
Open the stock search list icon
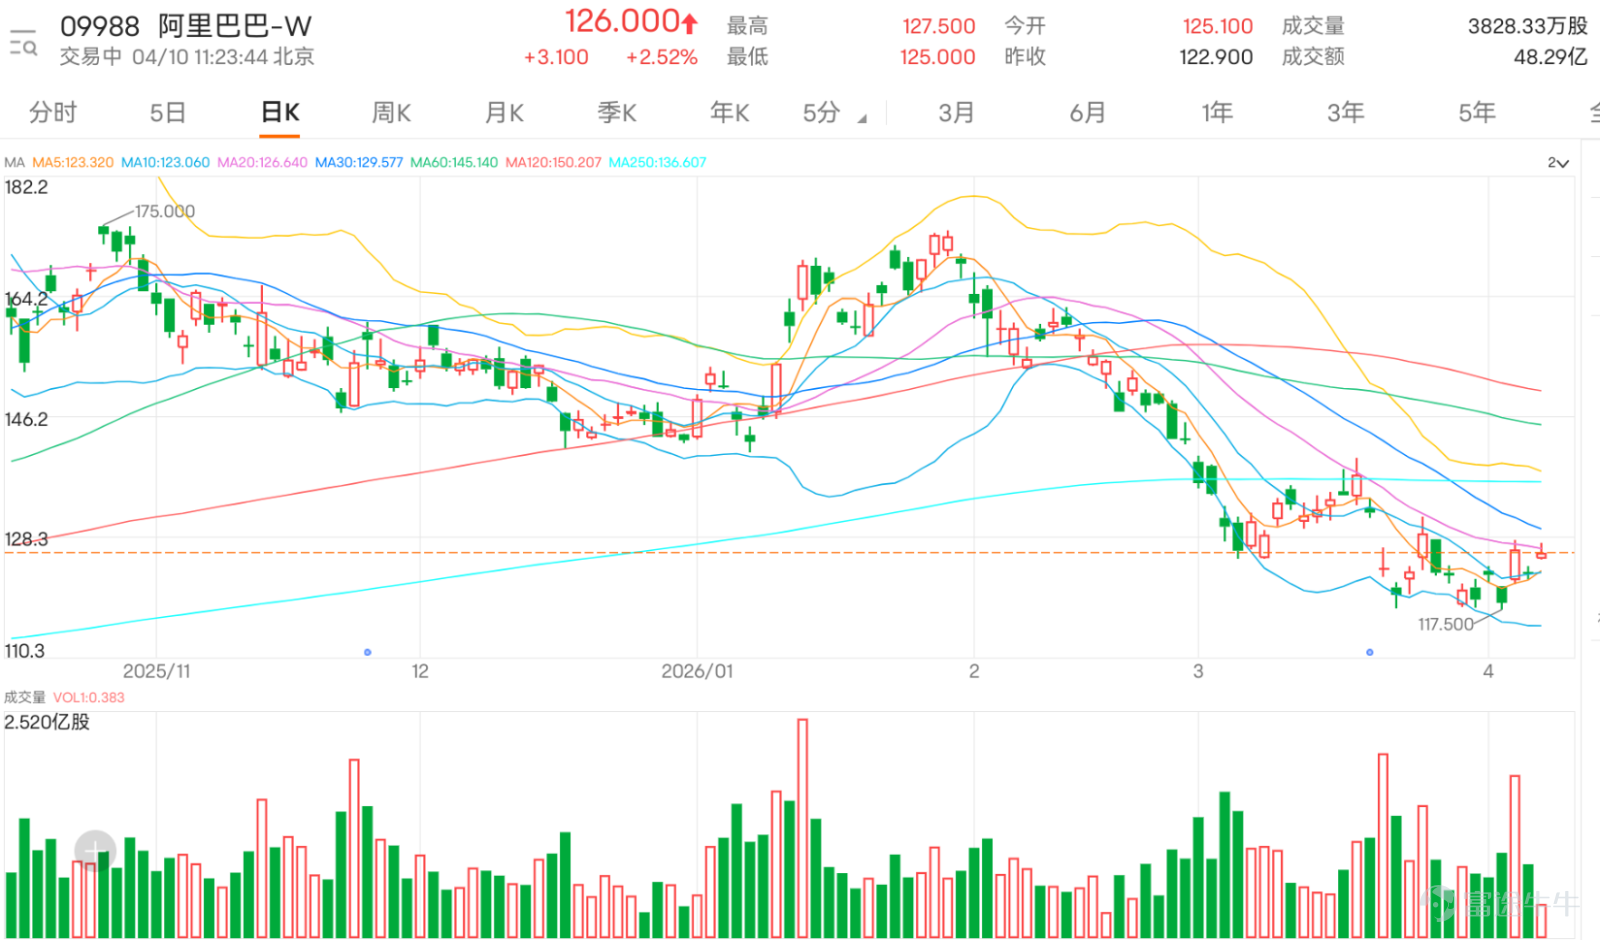pos(23,42)
